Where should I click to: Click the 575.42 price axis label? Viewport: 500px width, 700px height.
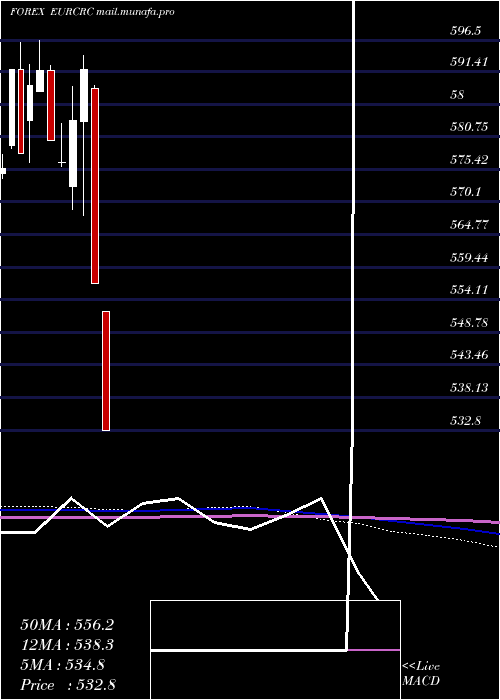pyautogui.click(x=468, y=159)
